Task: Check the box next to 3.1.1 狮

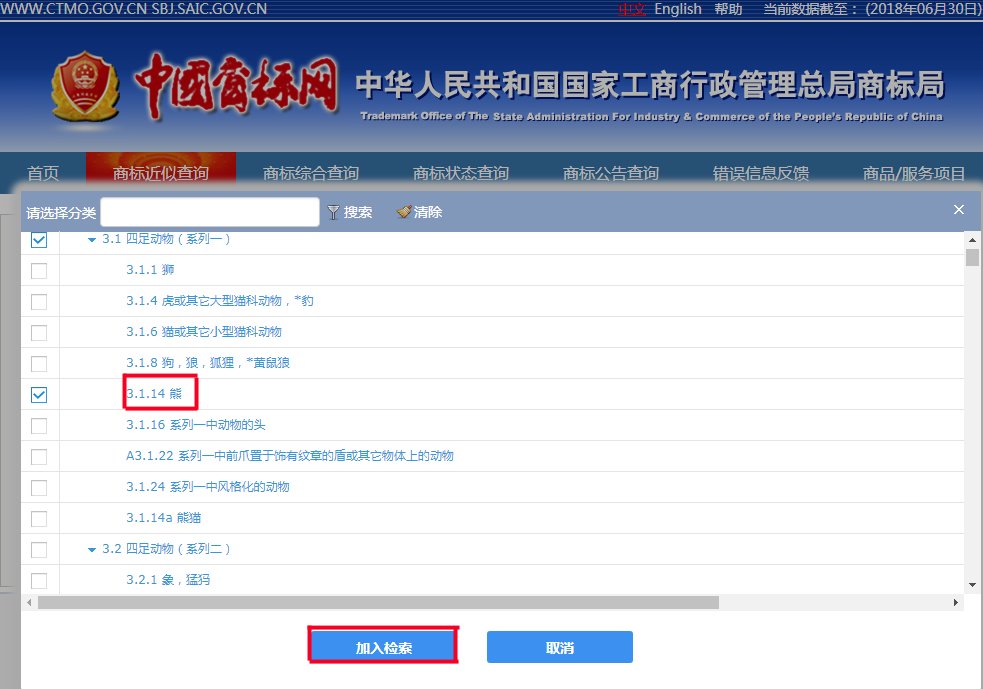Action: click(38, 270)
